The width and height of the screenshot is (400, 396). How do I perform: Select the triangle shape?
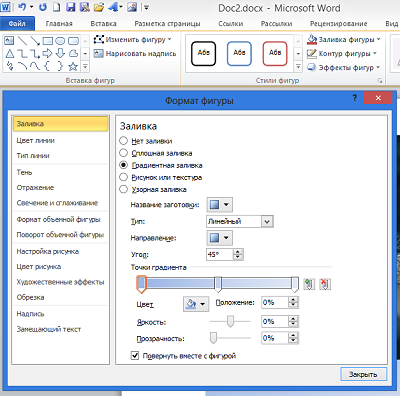click(x=10, y=54)
